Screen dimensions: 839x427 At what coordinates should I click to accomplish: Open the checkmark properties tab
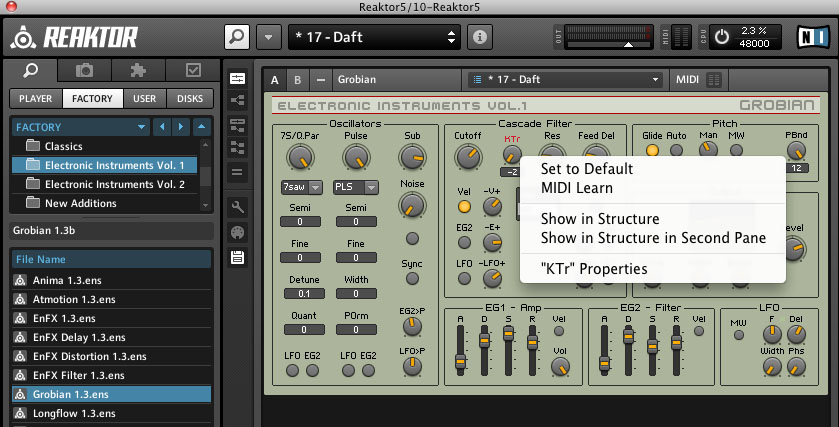[193, 70]
